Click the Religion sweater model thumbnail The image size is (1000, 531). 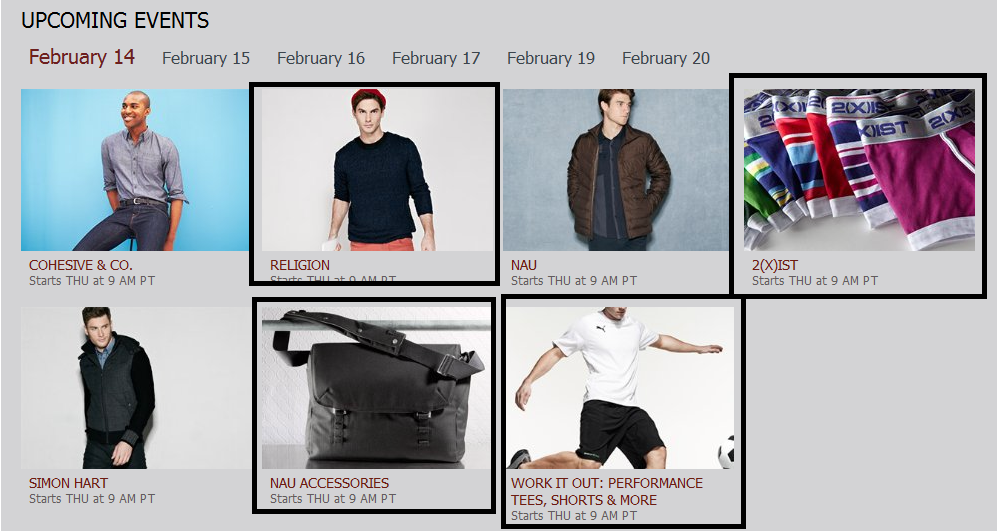tap(376, 170)
